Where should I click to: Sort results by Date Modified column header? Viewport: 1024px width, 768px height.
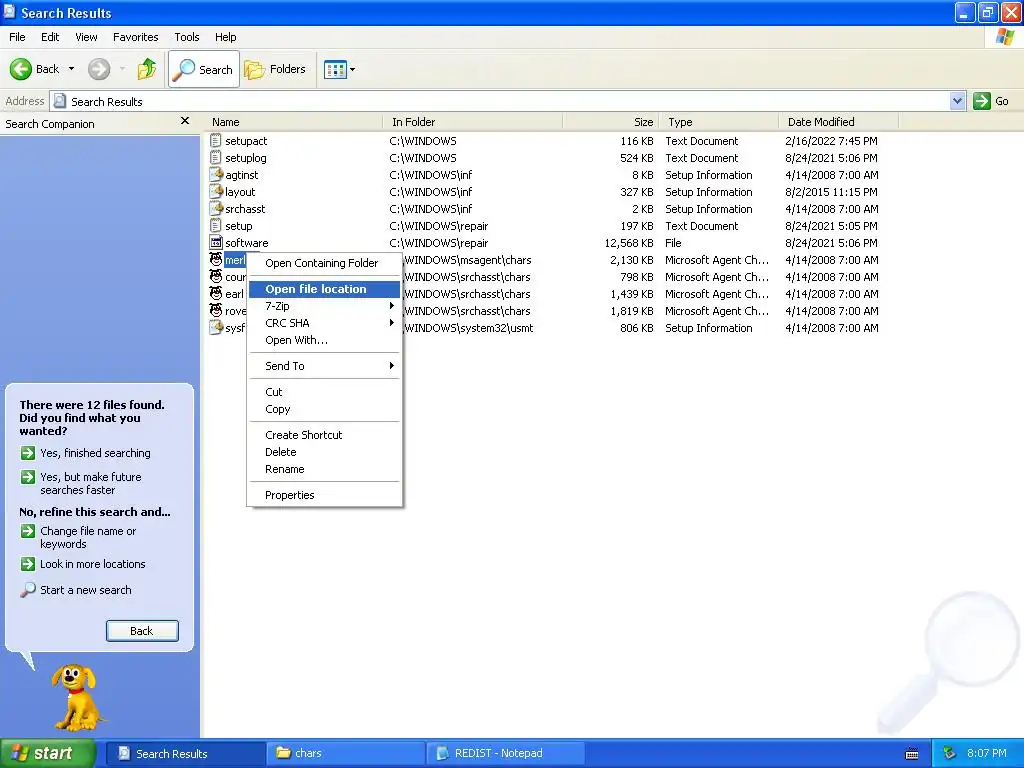(839, 121)
